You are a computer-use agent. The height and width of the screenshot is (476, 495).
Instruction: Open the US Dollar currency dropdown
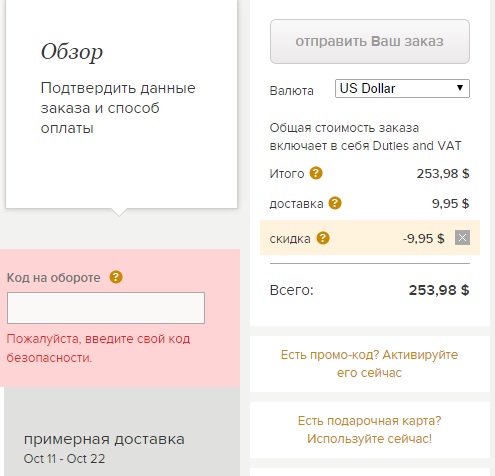(402, 88)
